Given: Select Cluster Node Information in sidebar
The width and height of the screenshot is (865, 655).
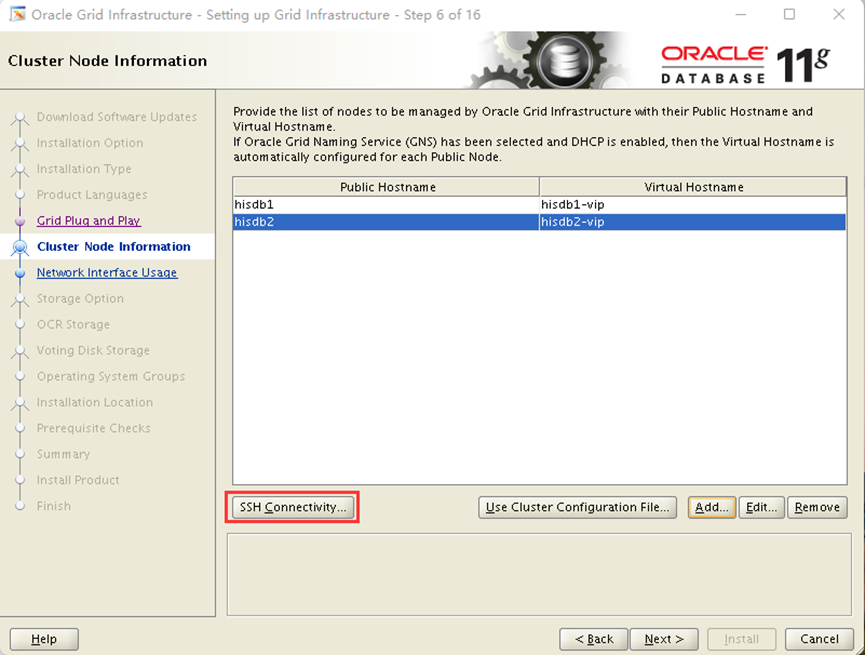Looking at the screenshot, I should (114, 247).
